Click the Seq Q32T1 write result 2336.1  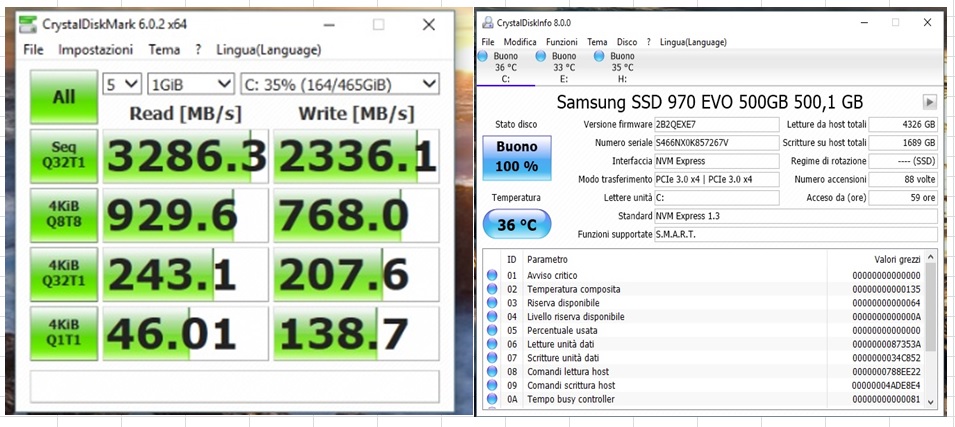coord(356,156)
